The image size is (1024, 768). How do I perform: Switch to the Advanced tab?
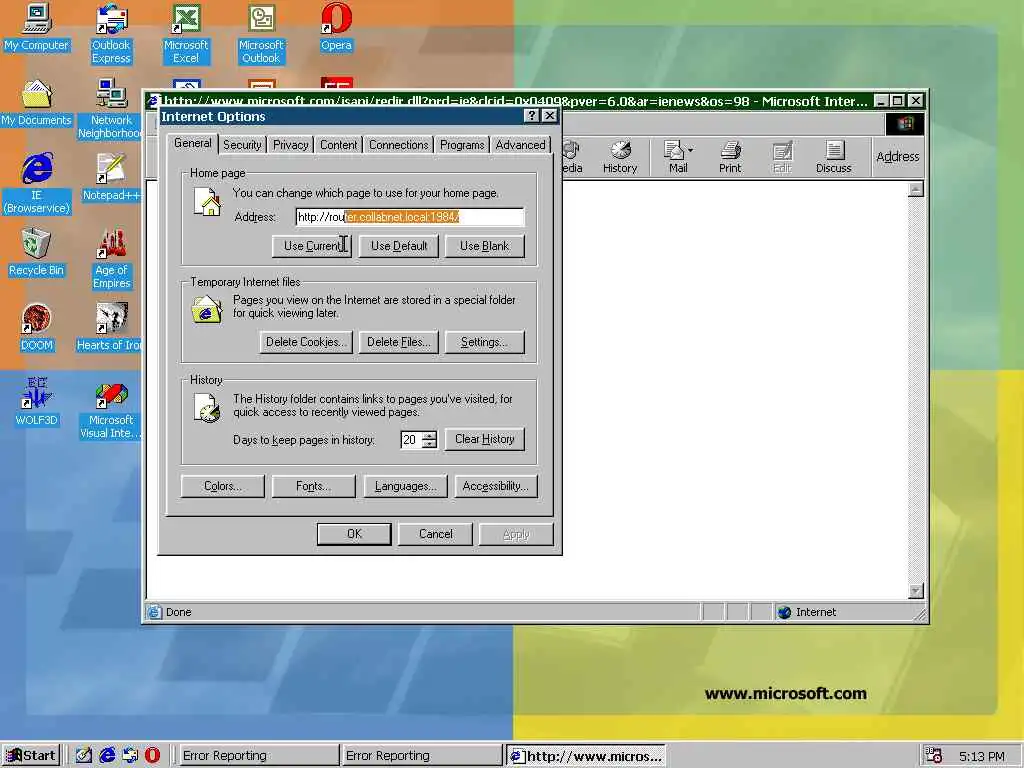[x=520, y=145]
